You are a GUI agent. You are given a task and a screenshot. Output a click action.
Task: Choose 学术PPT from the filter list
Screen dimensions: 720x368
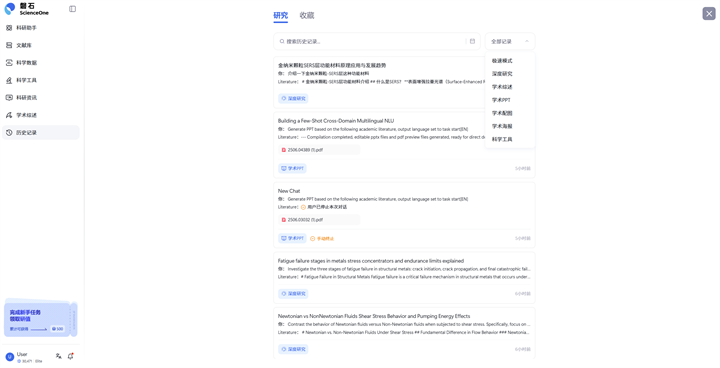[510, 100]
